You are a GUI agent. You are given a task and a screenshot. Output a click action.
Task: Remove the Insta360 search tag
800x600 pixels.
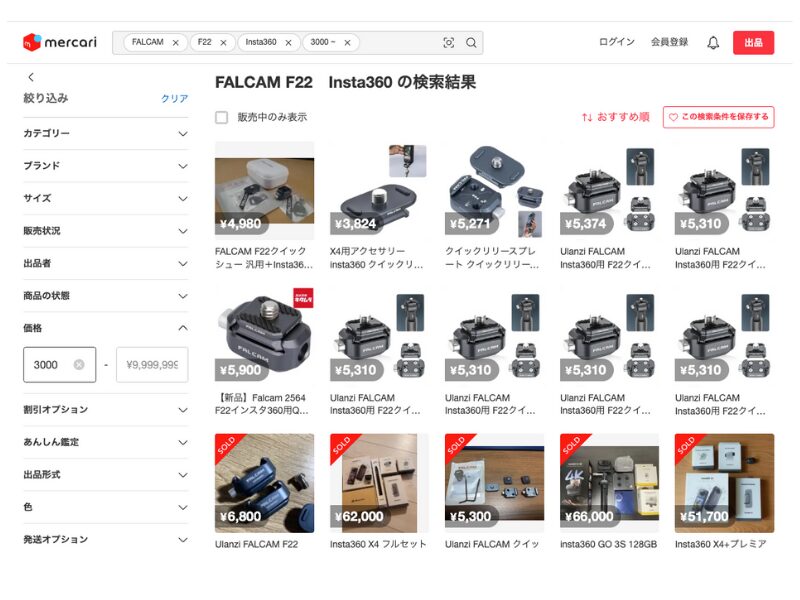click(x=288, y=43)
